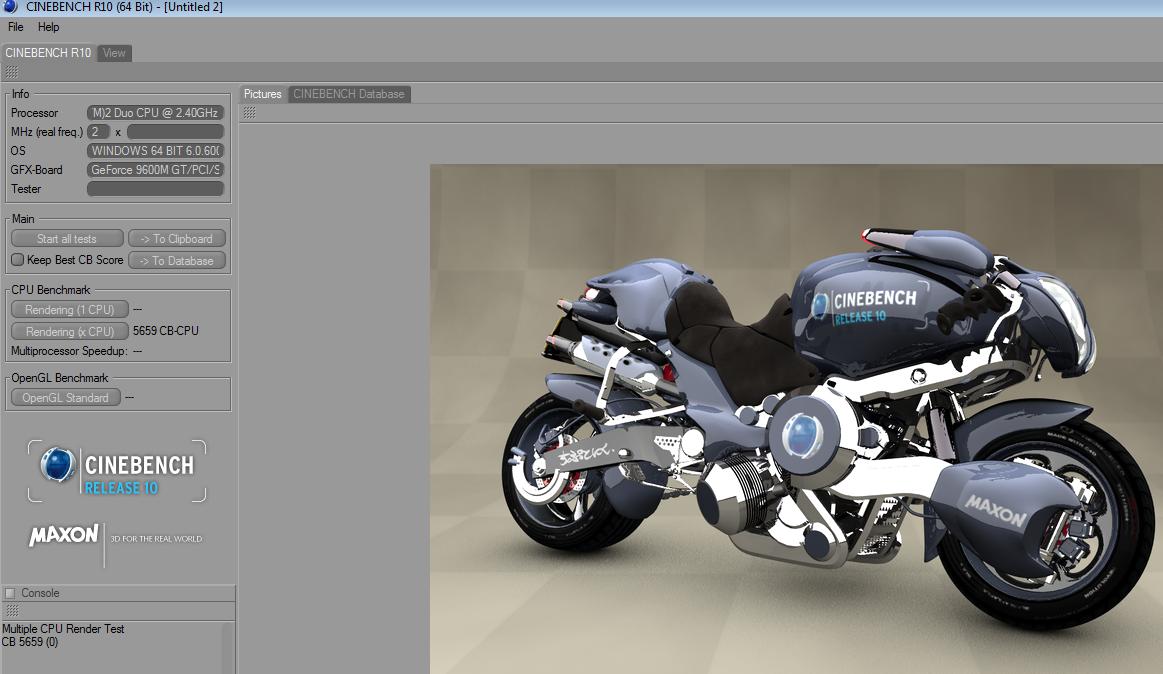Viewport: 1163px width, 674px height.
Task: Click the To Database button
Action: pyautogui.click(x=177, y=260)
